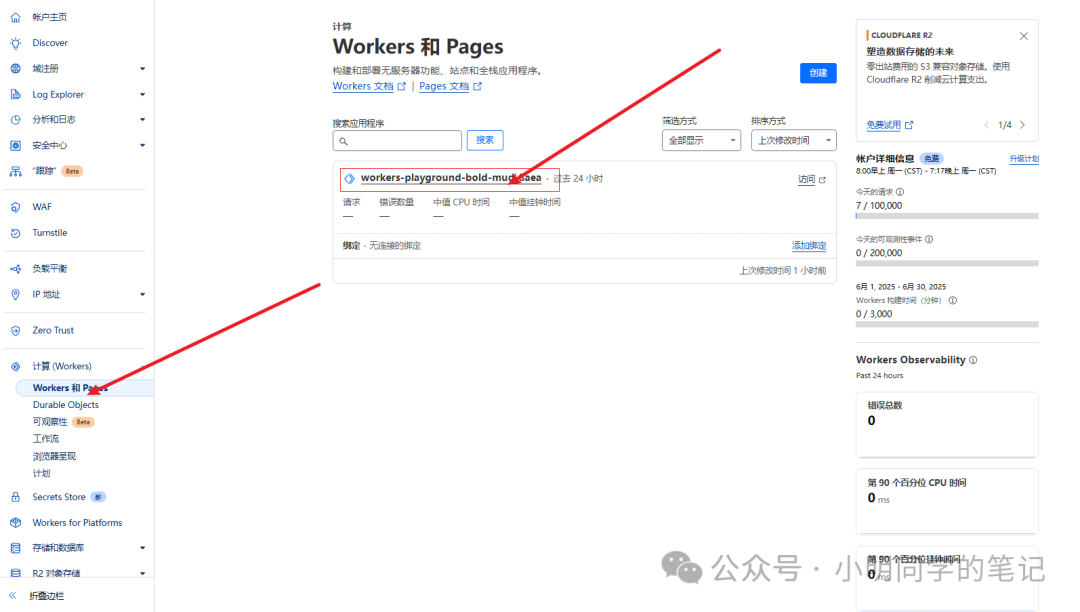The image size is (1080, 612).
Task: Click the WAF icon in sidebar
Action: pos(15,207)
